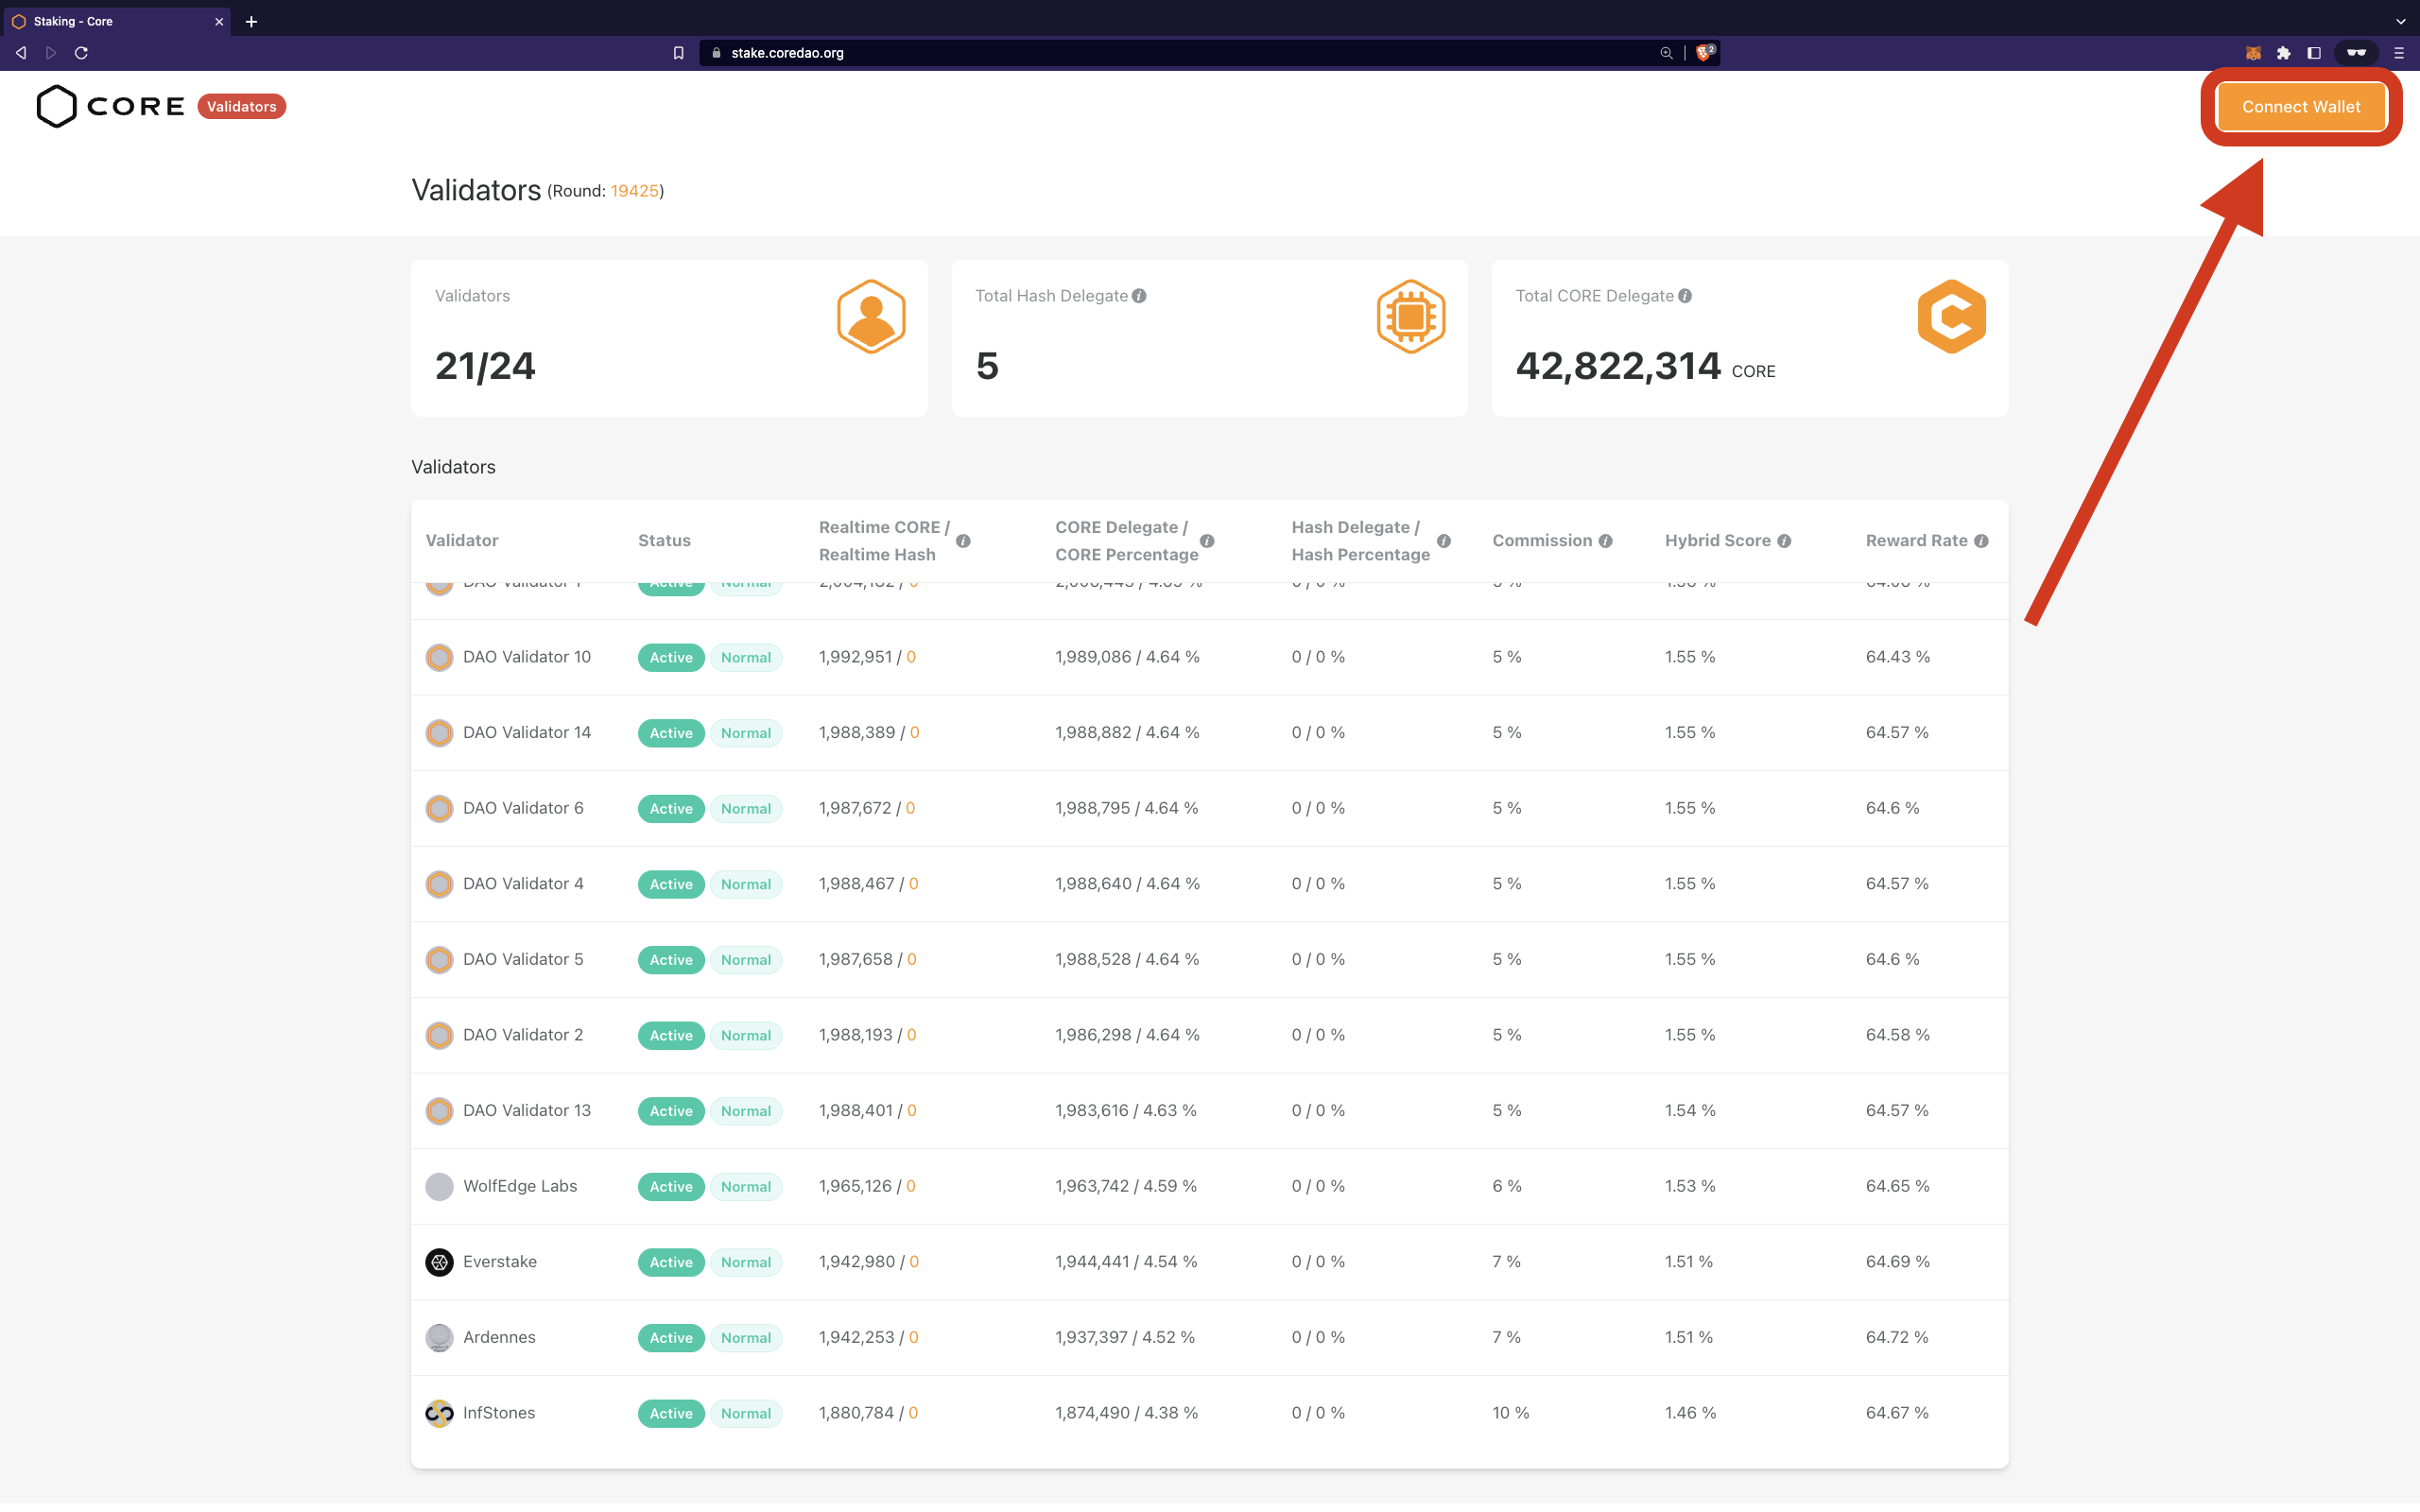
Task: Click the browser extensions puzzle icon
Action: pyautogui.click(x=2284, y=53)
